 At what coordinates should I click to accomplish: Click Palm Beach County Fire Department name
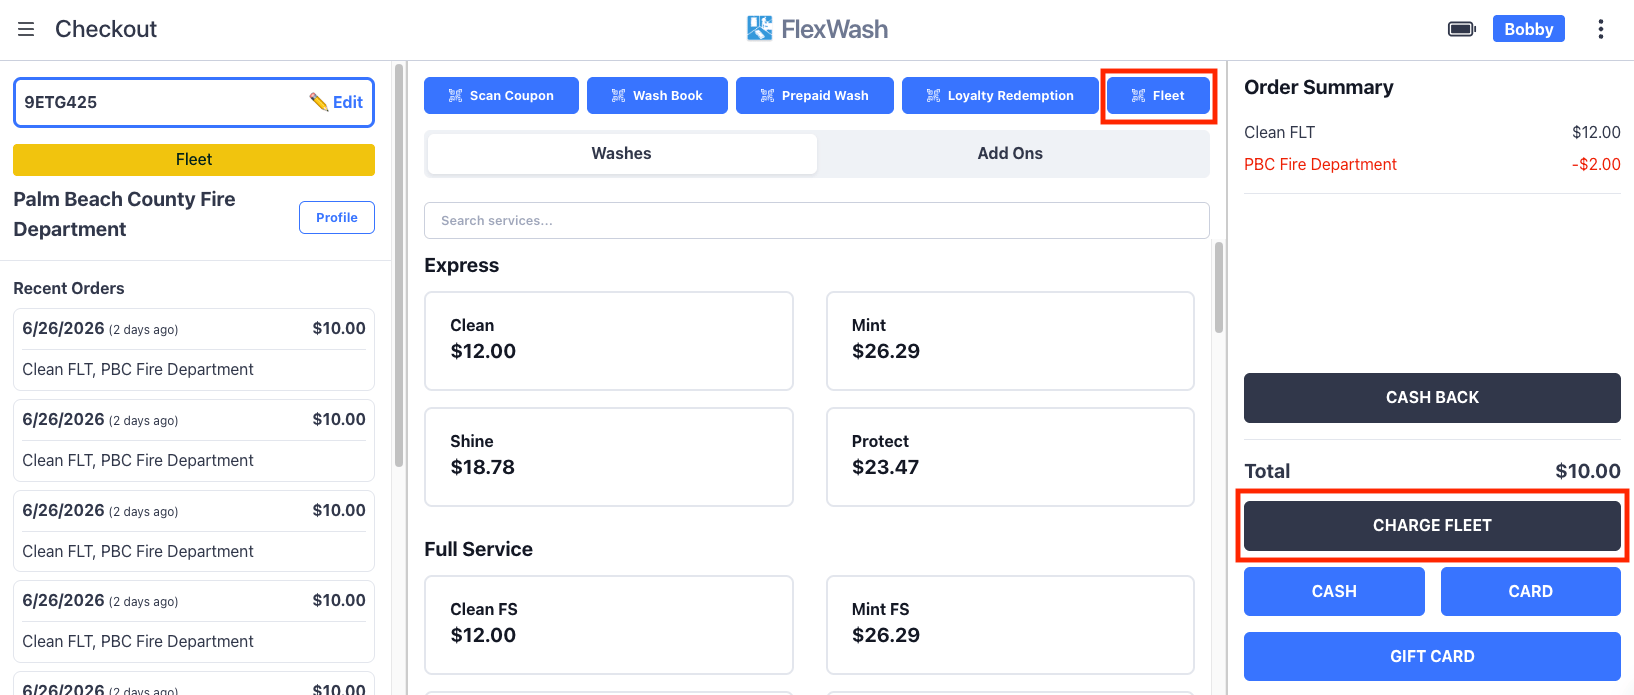click(x=124, y=214)
